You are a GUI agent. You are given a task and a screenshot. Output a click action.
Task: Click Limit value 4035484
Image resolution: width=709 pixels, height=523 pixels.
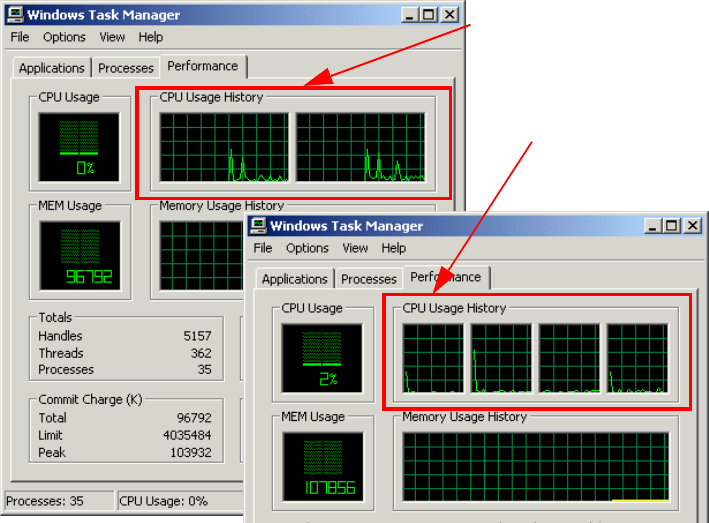187,435
